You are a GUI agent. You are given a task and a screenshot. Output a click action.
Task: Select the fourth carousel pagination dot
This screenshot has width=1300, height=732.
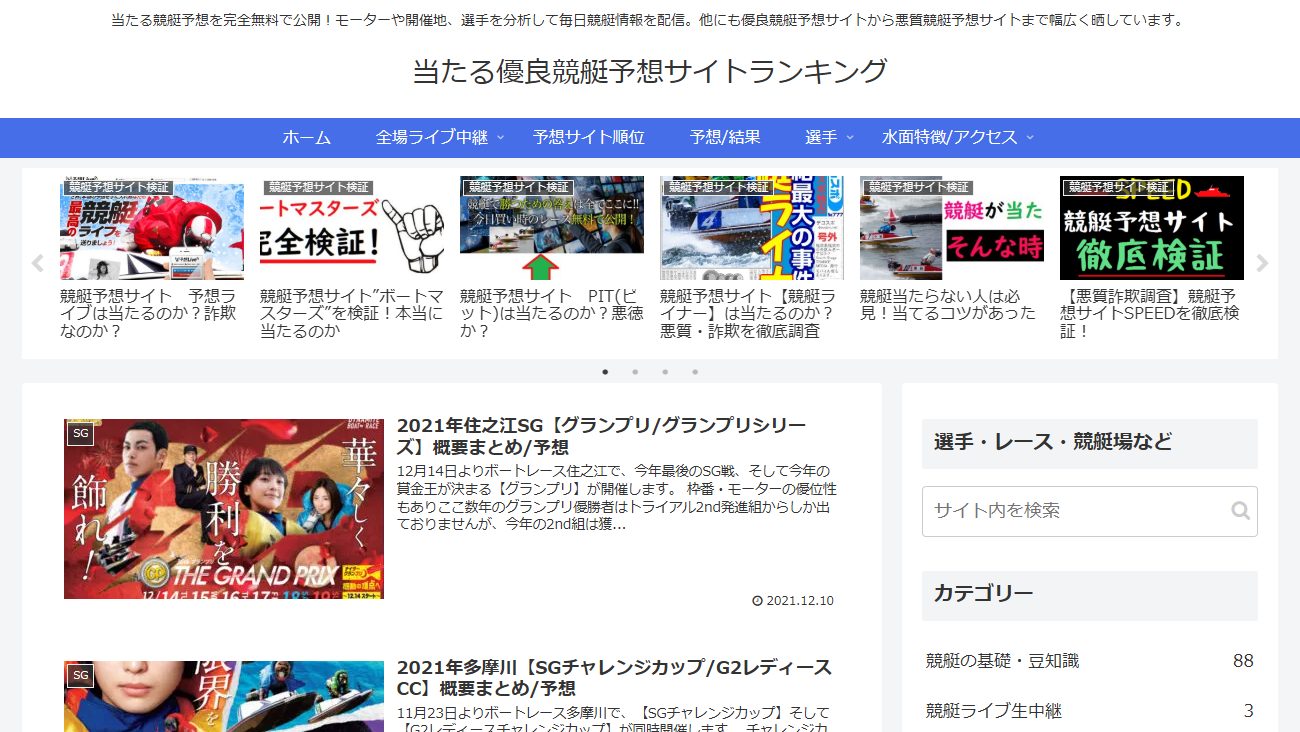pyautogui.click(x=695, y=372)
